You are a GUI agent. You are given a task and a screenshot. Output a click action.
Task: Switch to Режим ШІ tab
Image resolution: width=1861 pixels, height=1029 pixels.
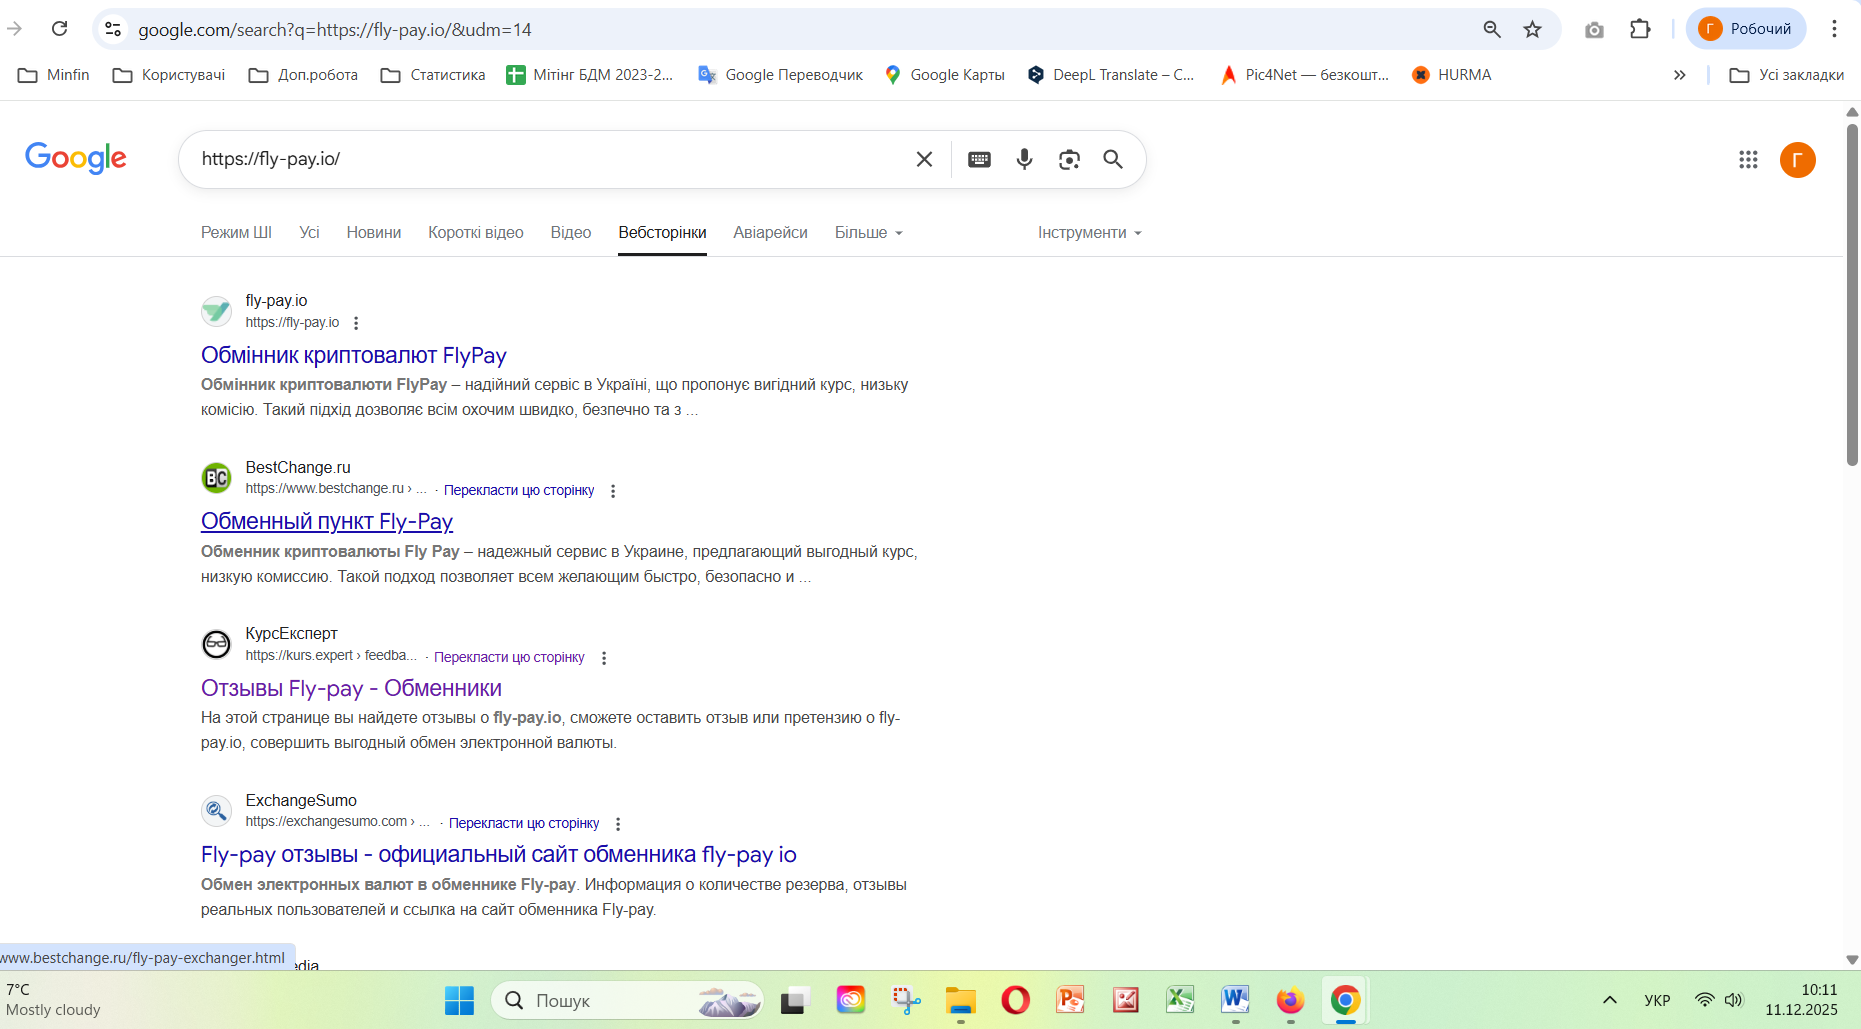(x=236, y=233)
